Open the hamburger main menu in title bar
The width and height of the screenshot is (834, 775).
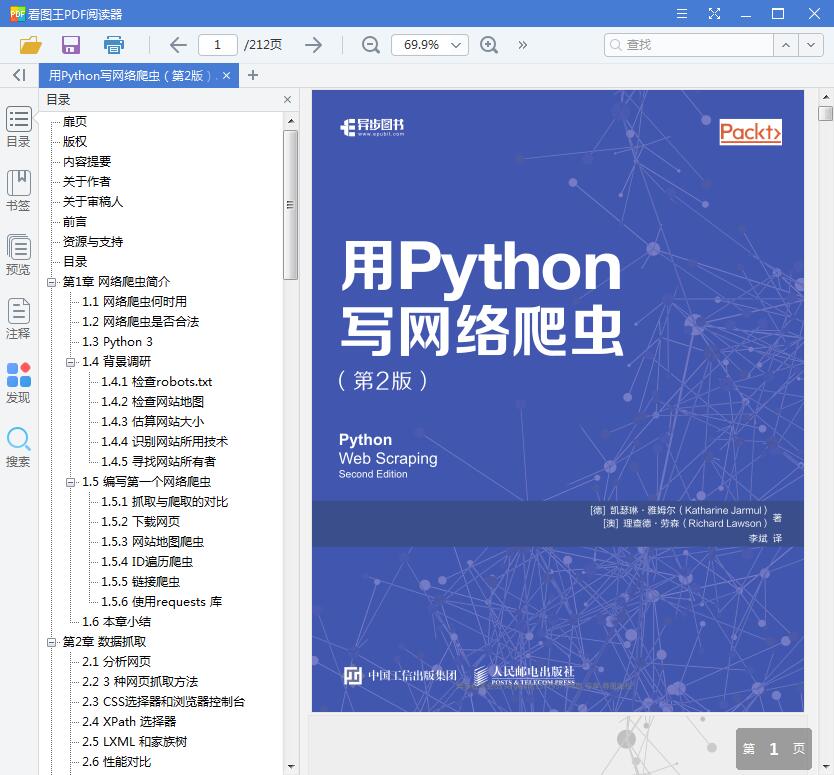click(682, 14)
